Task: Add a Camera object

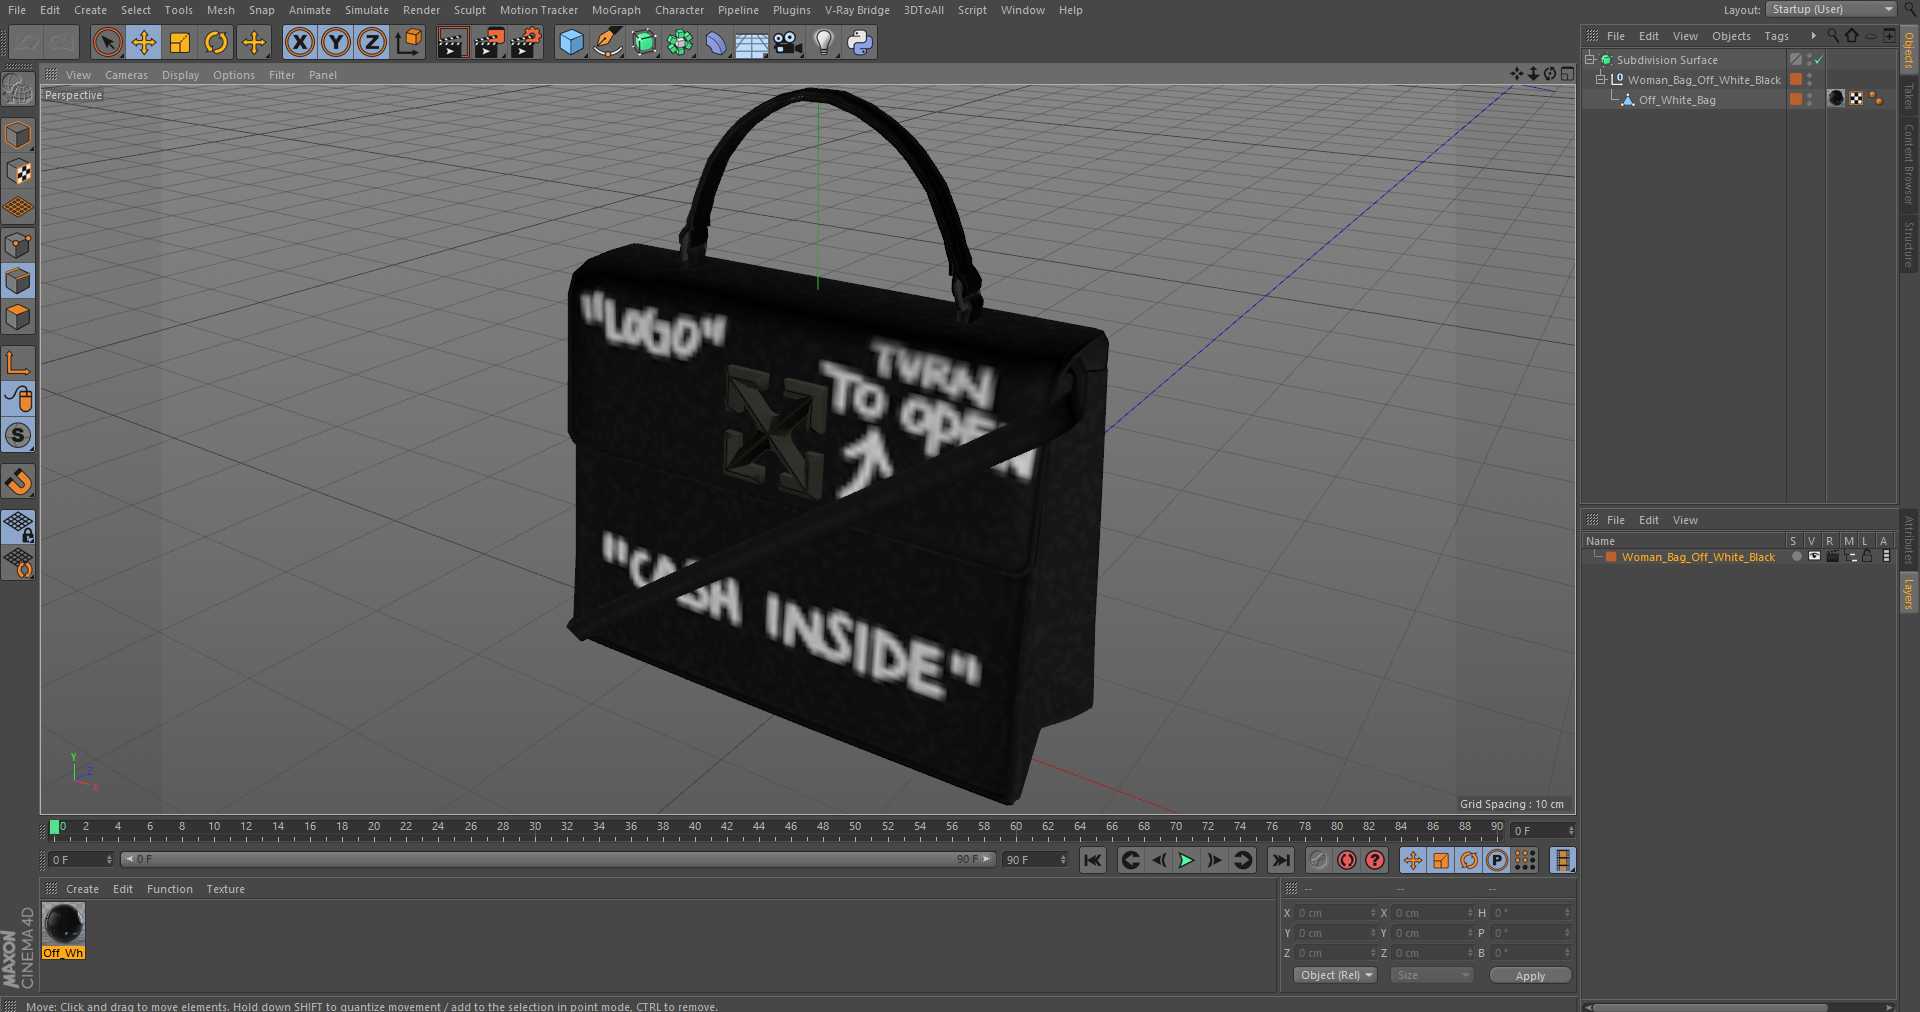Action: click(x=788, y=42)
